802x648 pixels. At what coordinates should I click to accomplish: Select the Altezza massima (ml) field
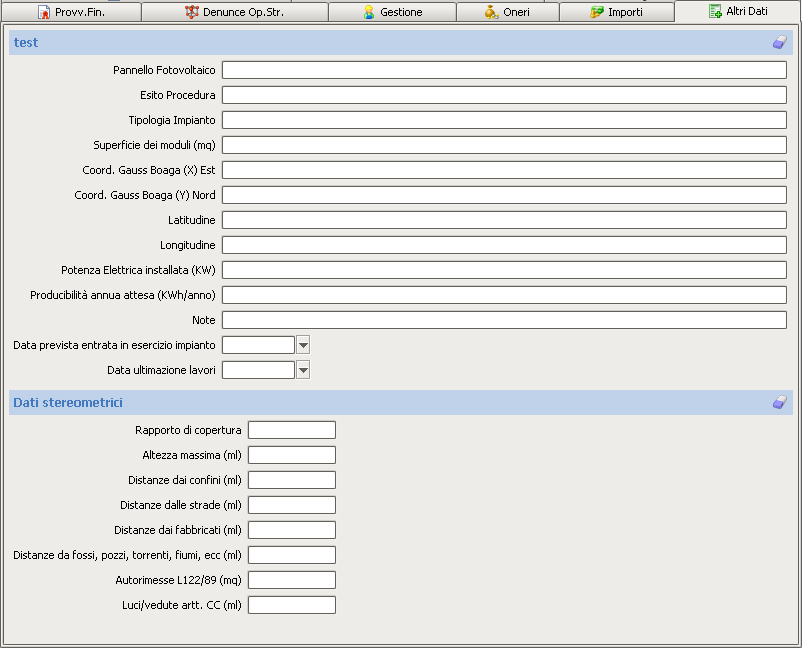(x=291, y=455)
